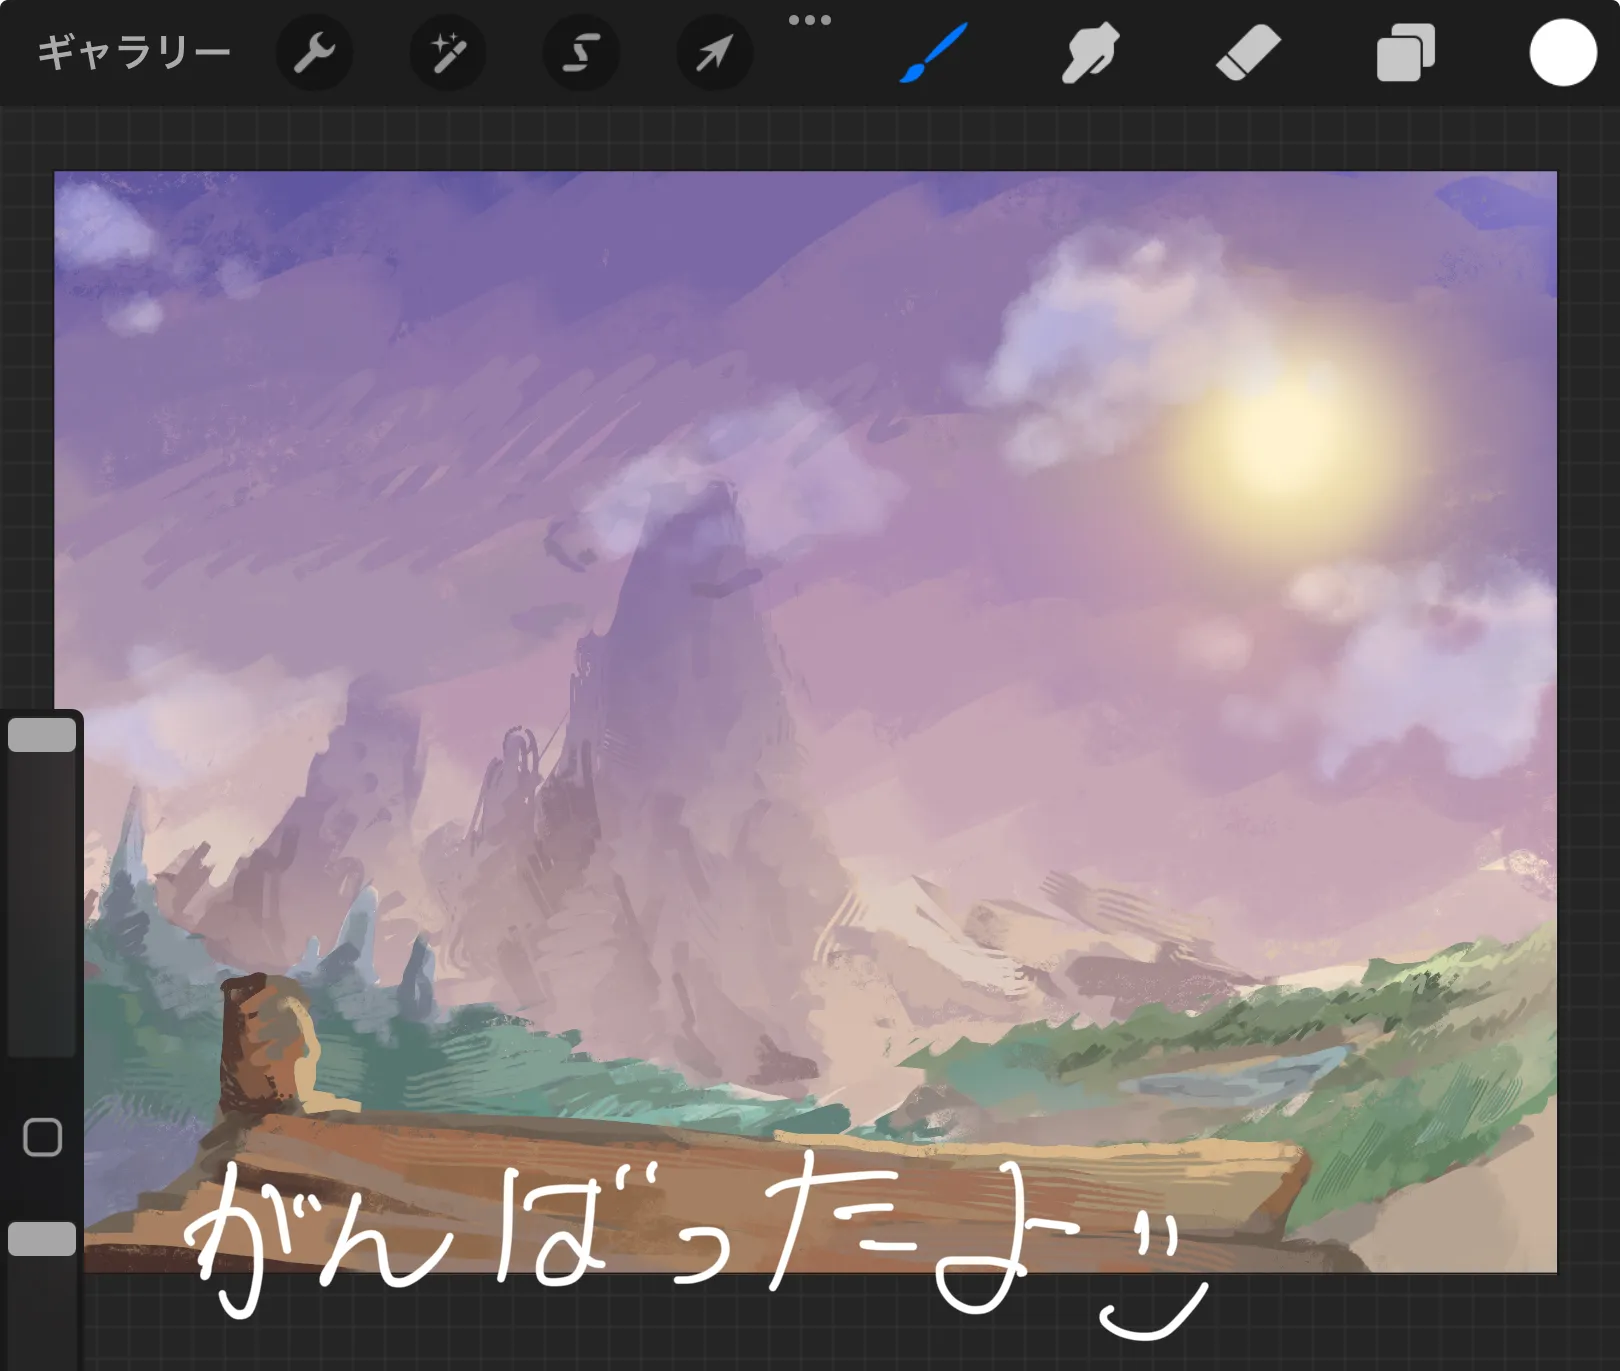Open the white color picker swatch
The image size is (1620, 1371).
(x=1563, y=53)
